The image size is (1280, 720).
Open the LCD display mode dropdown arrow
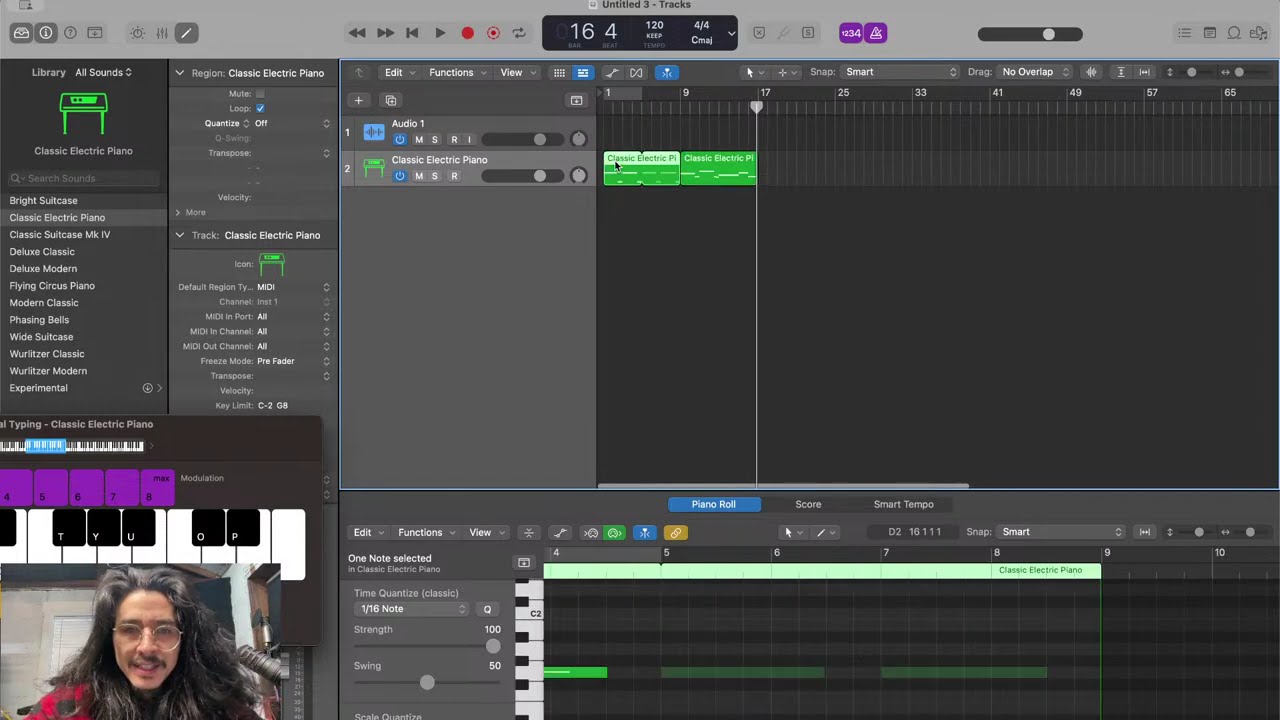click(x=731, y=33)
